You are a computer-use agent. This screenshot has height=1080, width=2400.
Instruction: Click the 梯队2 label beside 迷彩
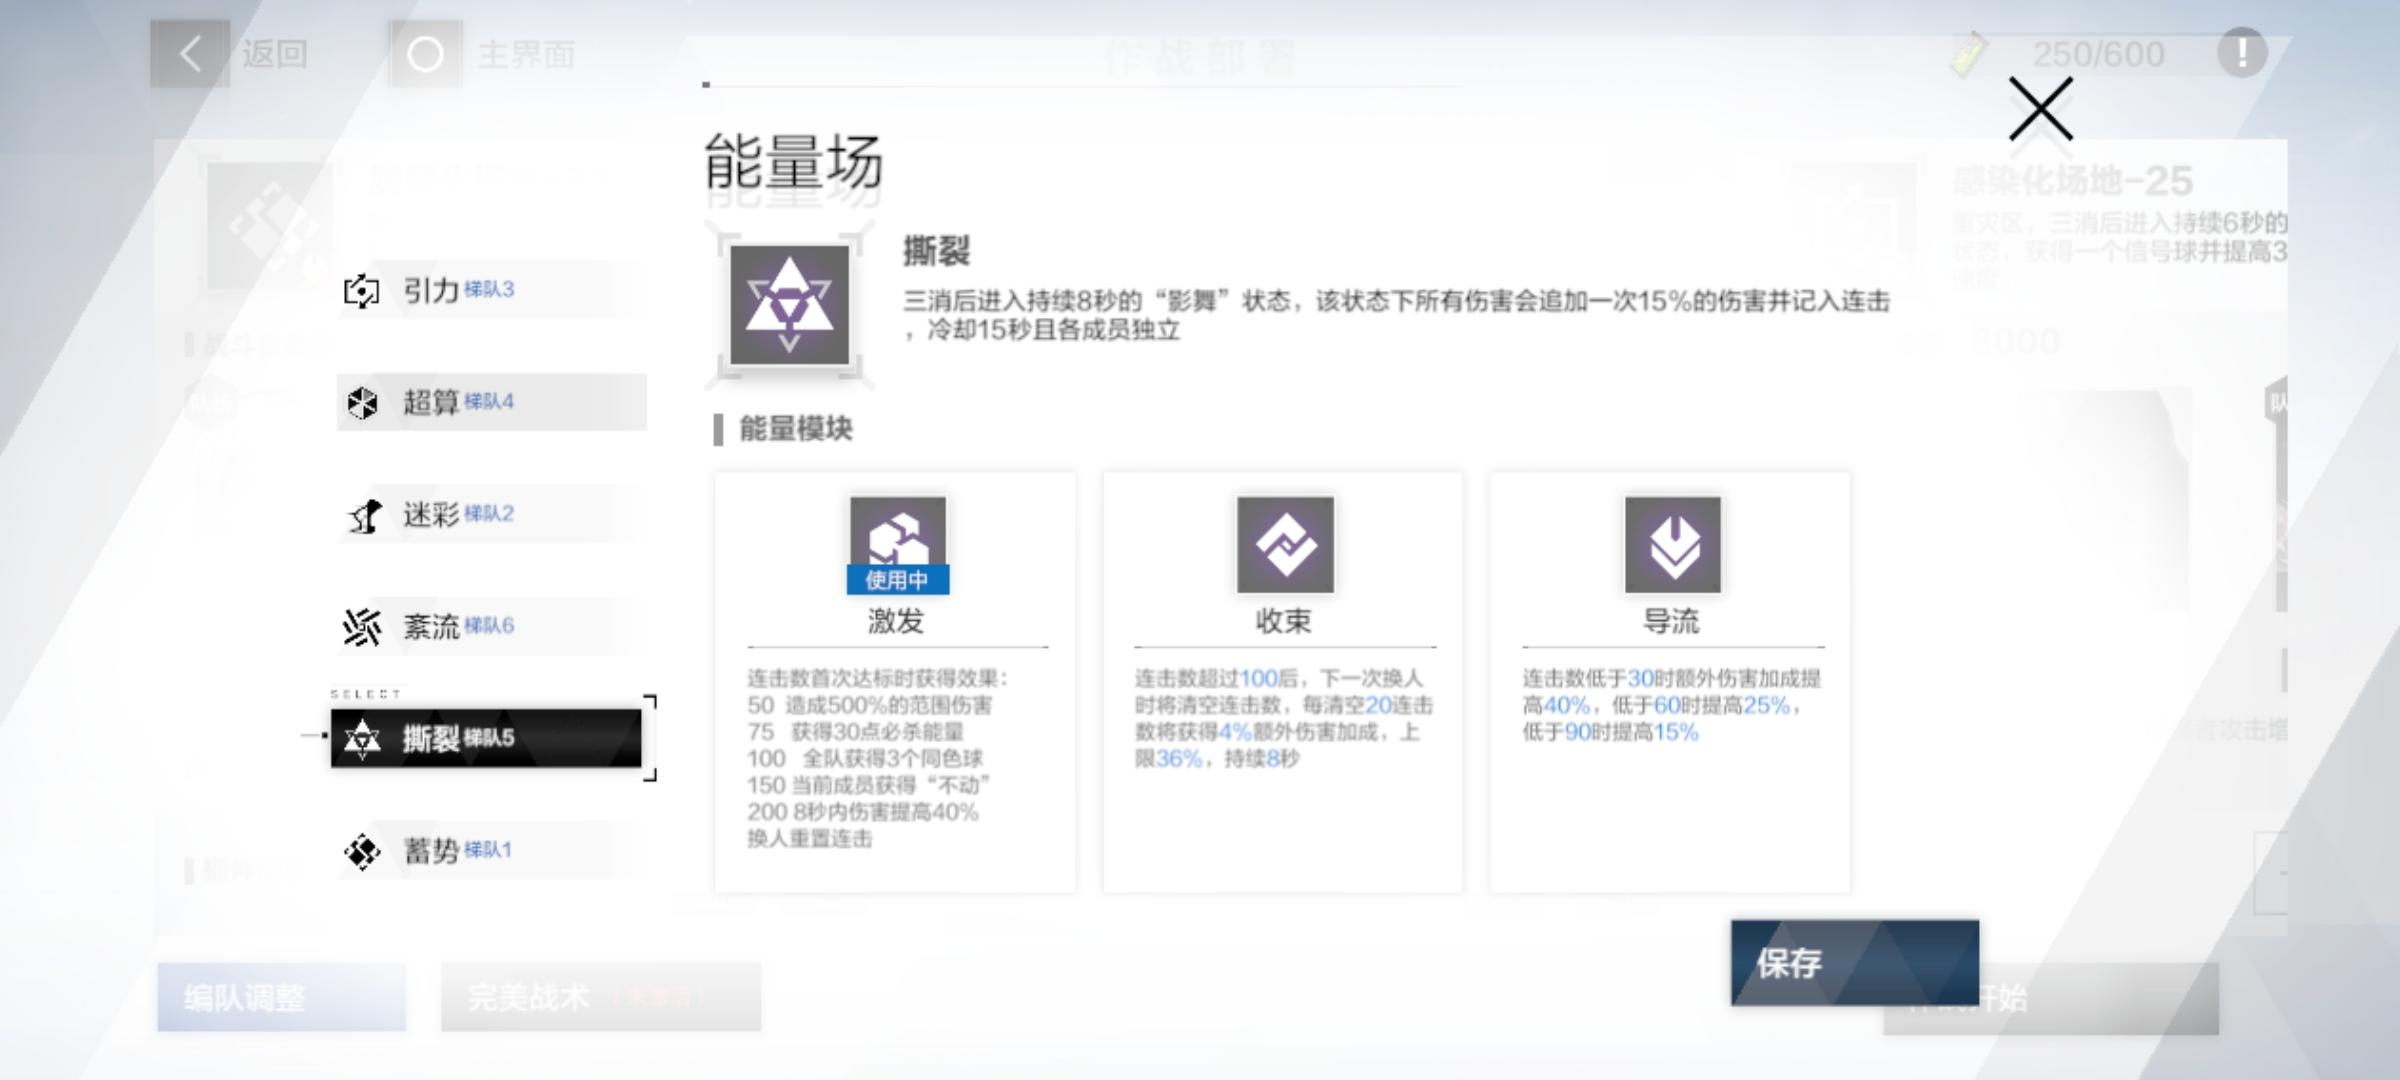[489, 513]
